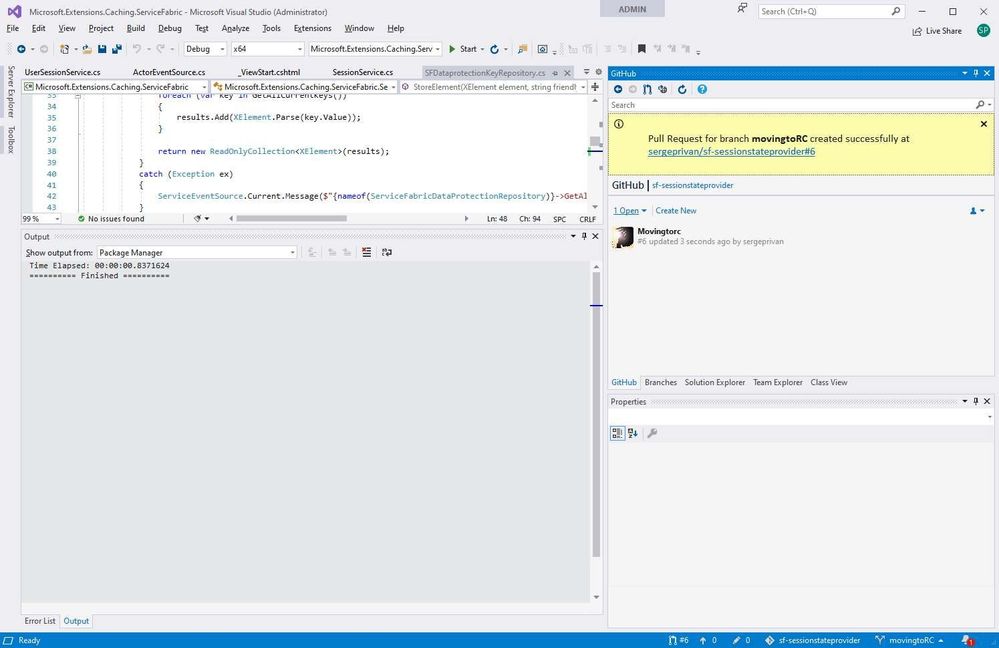Screen dimensions: 999x648
Task: Refresh the GitHub pane
Action: (682, 89)
